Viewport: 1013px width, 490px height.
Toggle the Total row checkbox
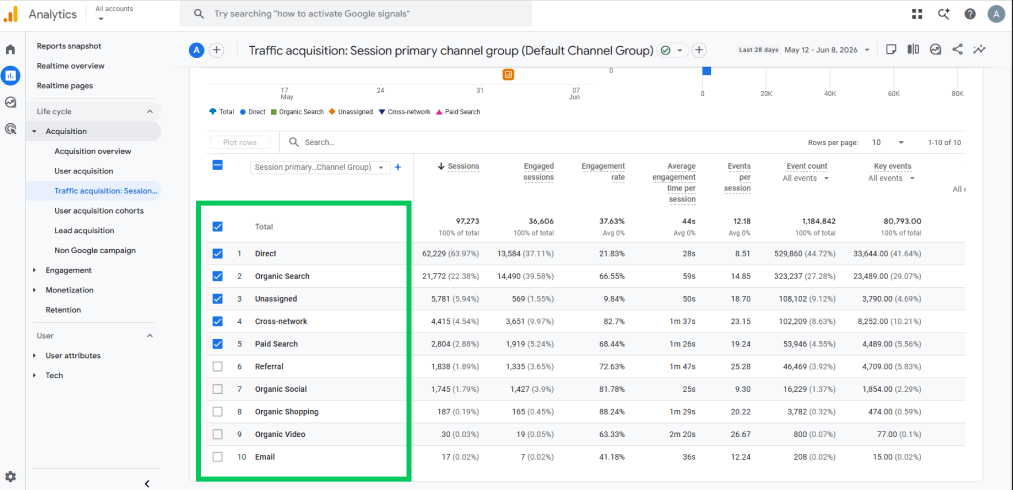point(218,227)
